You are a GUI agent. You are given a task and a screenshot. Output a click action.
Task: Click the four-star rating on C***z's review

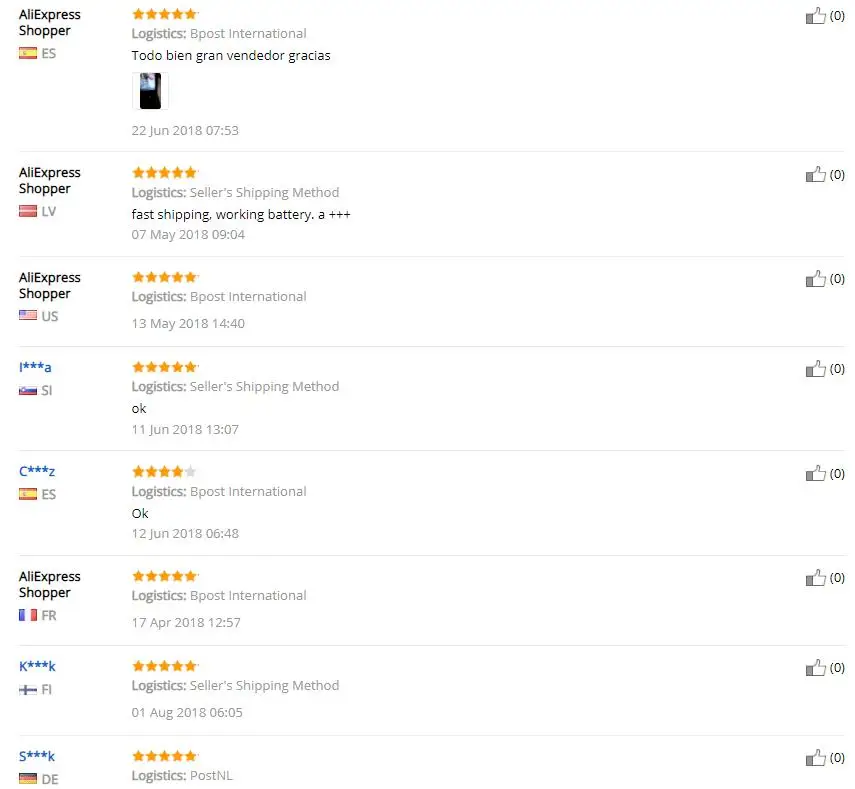tap(164, 471)
